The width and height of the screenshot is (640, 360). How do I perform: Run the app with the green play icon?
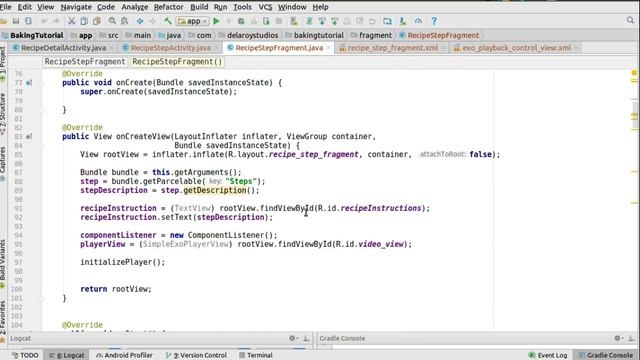click(216, 21)
